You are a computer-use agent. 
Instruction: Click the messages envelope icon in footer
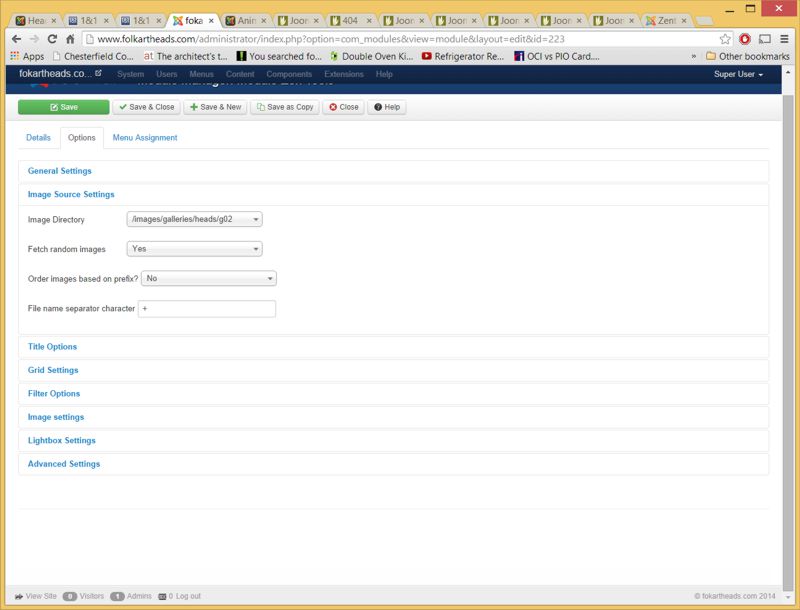162,596
